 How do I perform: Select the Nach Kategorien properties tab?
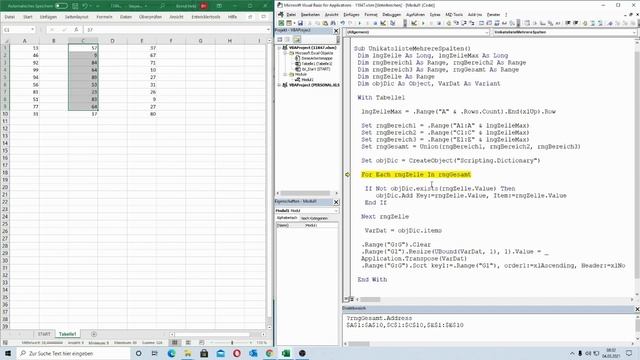[x=314, y=218]
